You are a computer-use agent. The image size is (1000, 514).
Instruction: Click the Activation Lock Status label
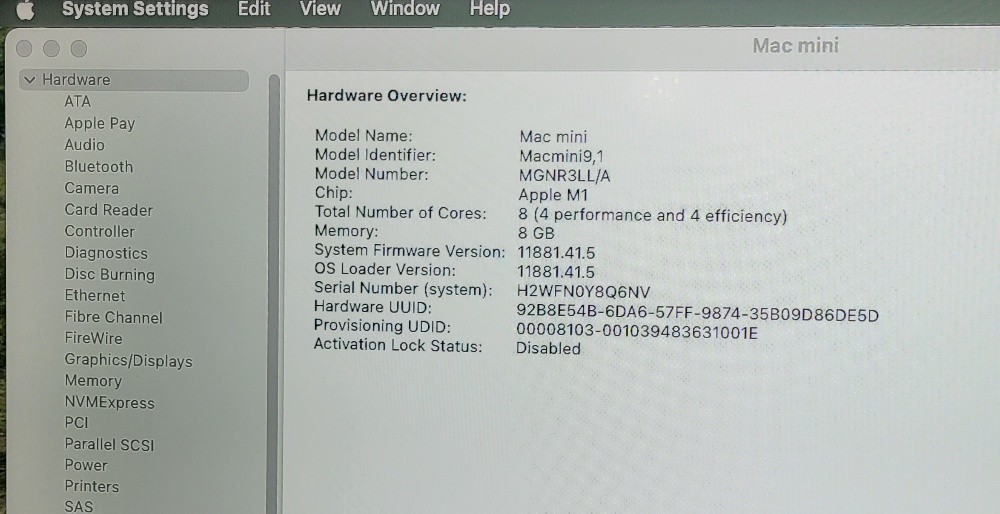(398, 346)
